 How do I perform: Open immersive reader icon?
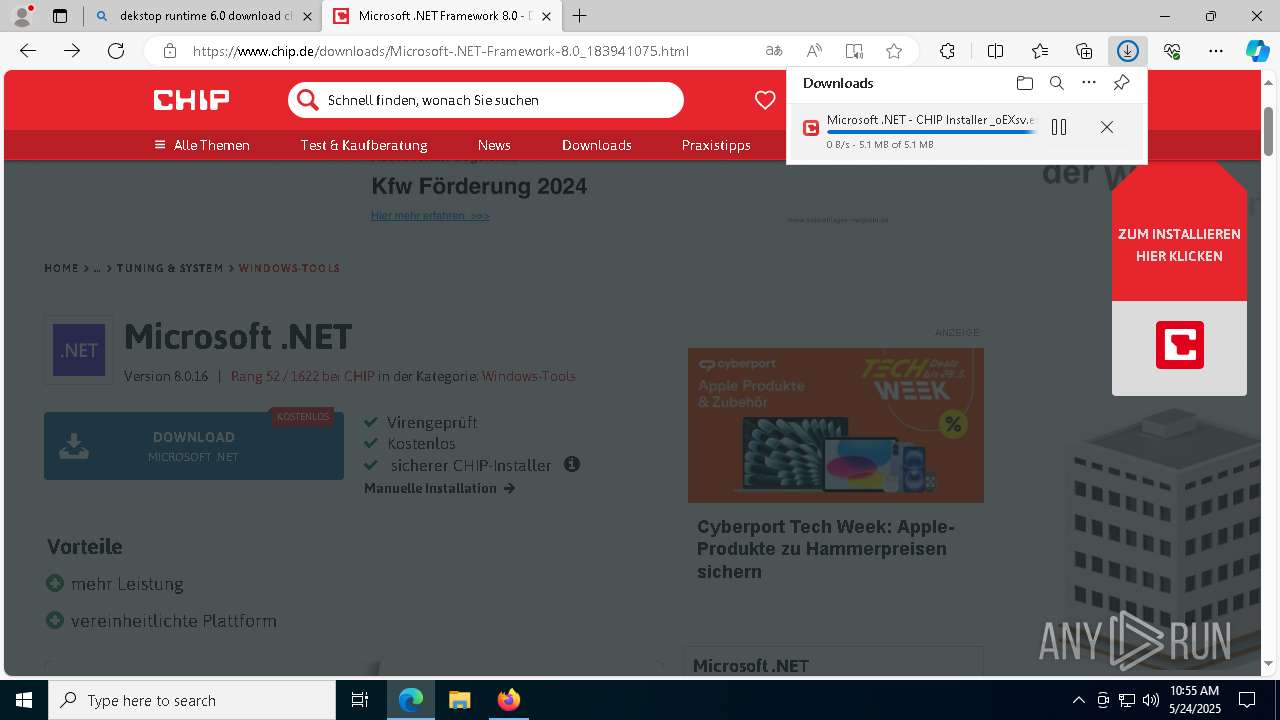[854, 51]
